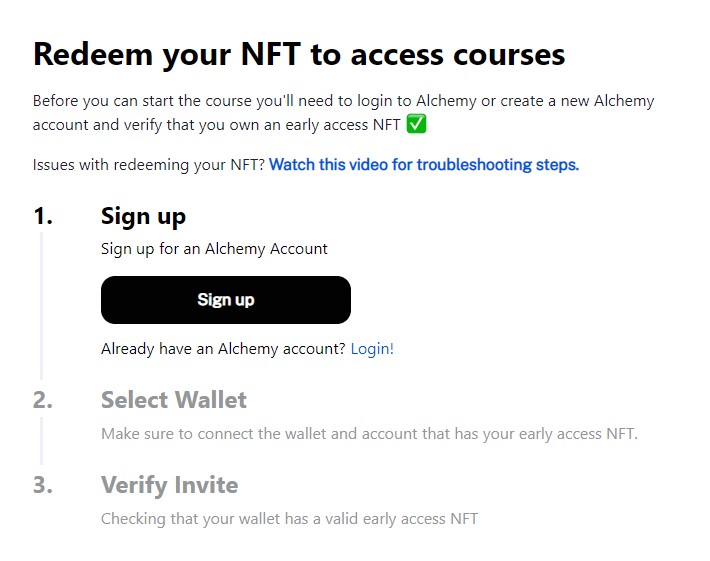Click the green check mark emoji
The image size is (710, 561).
point(416,125)
